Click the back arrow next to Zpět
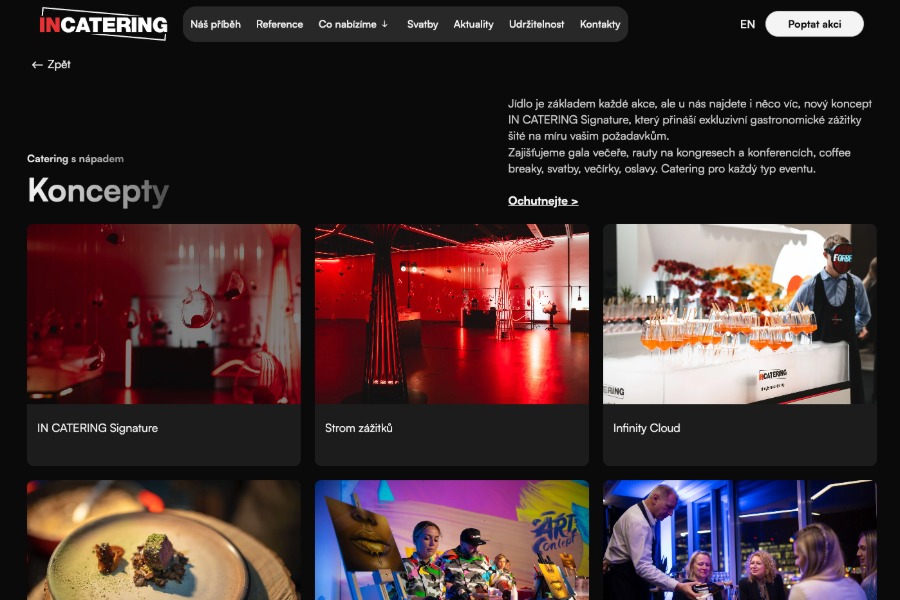Screen dimensions: 900x600 pos(37,65)
